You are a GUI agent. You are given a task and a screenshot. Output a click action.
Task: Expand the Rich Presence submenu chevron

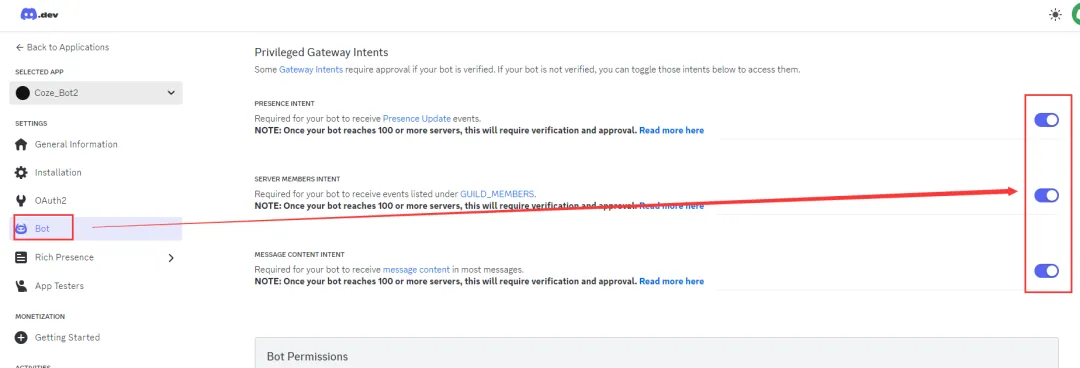pos(171,258)
